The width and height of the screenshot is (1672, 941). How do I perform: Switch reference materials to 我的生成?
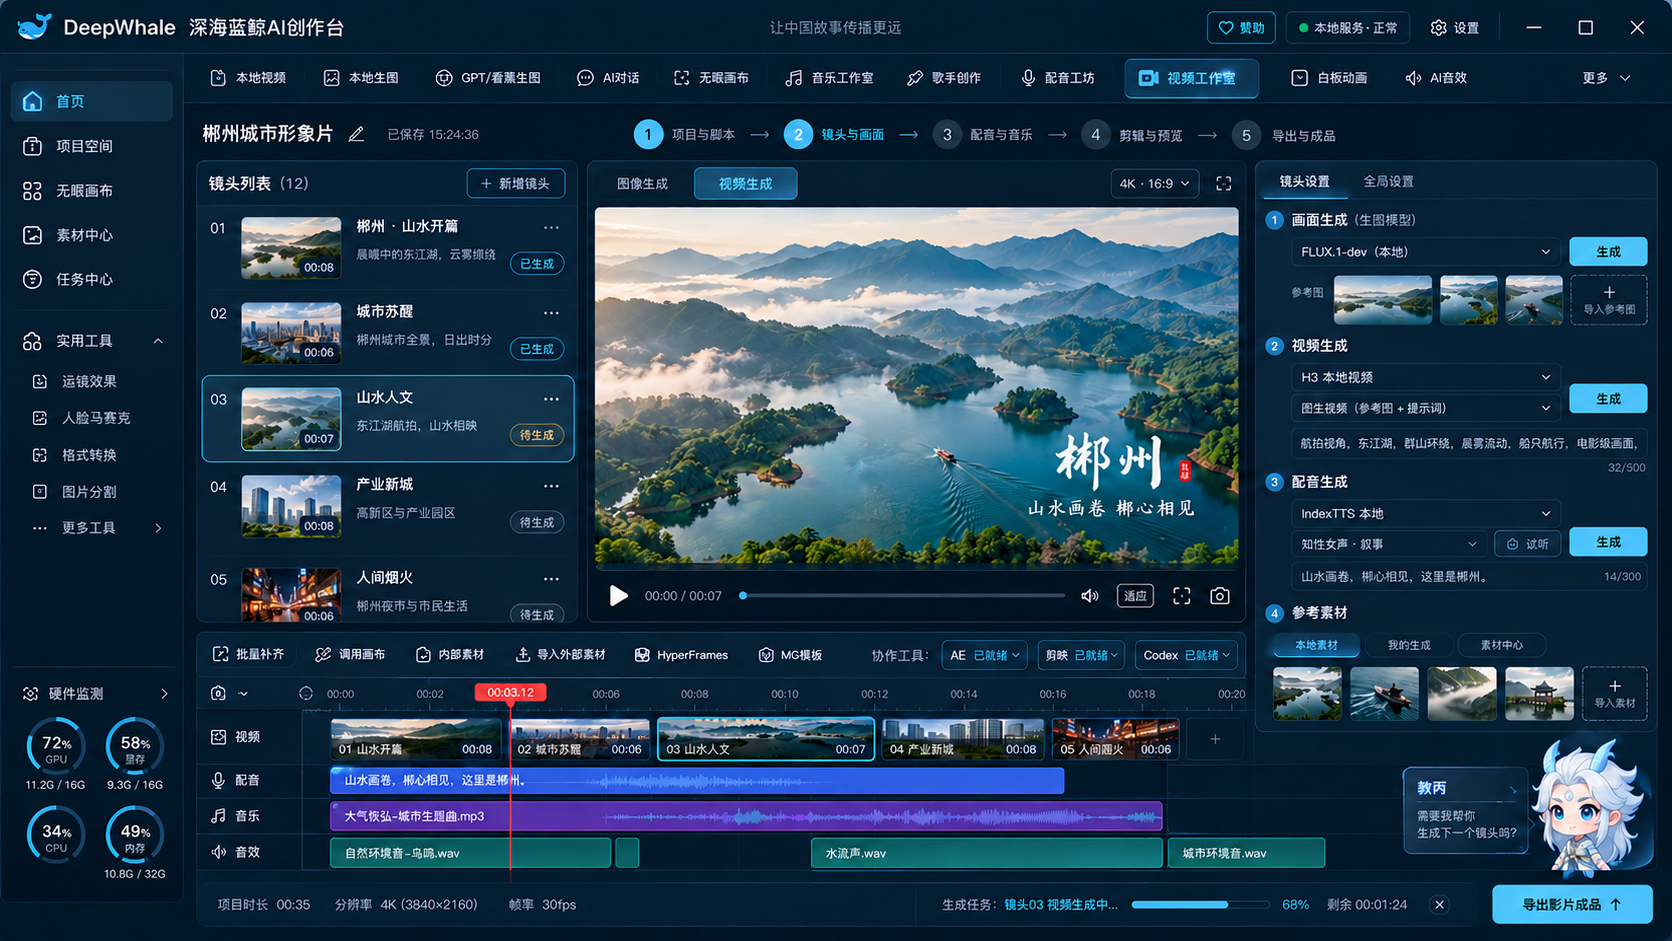[x=1409, y=645]
